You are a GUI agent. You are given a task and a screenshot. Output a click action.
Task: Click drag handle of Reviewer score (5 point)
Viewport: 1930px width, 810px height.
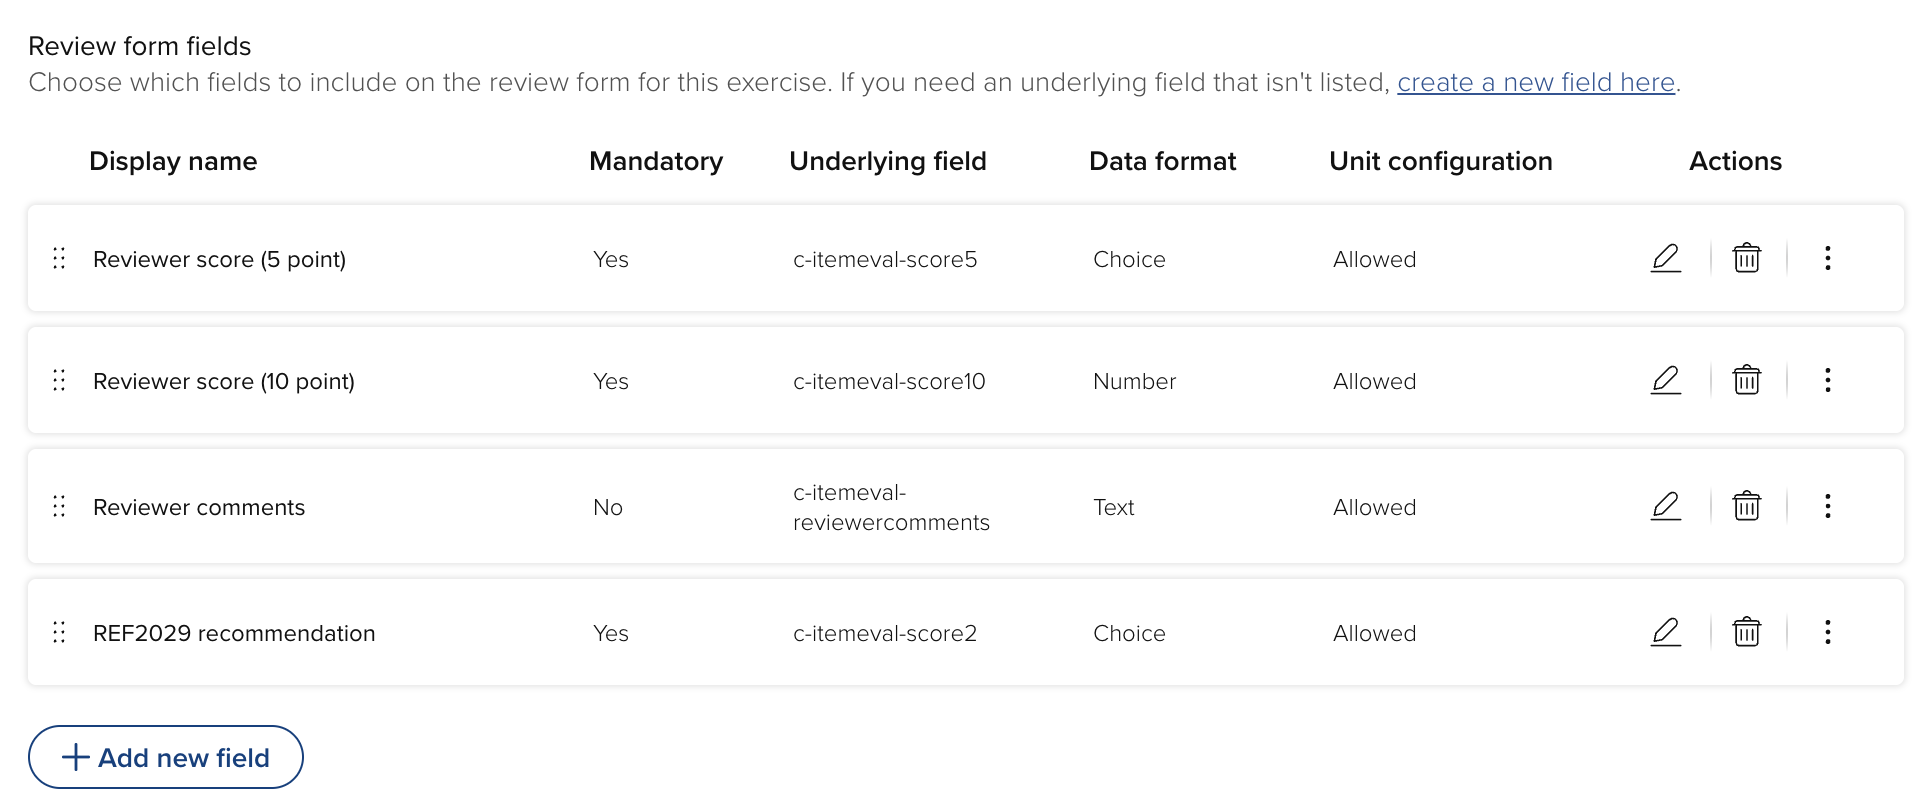[59, 259]
